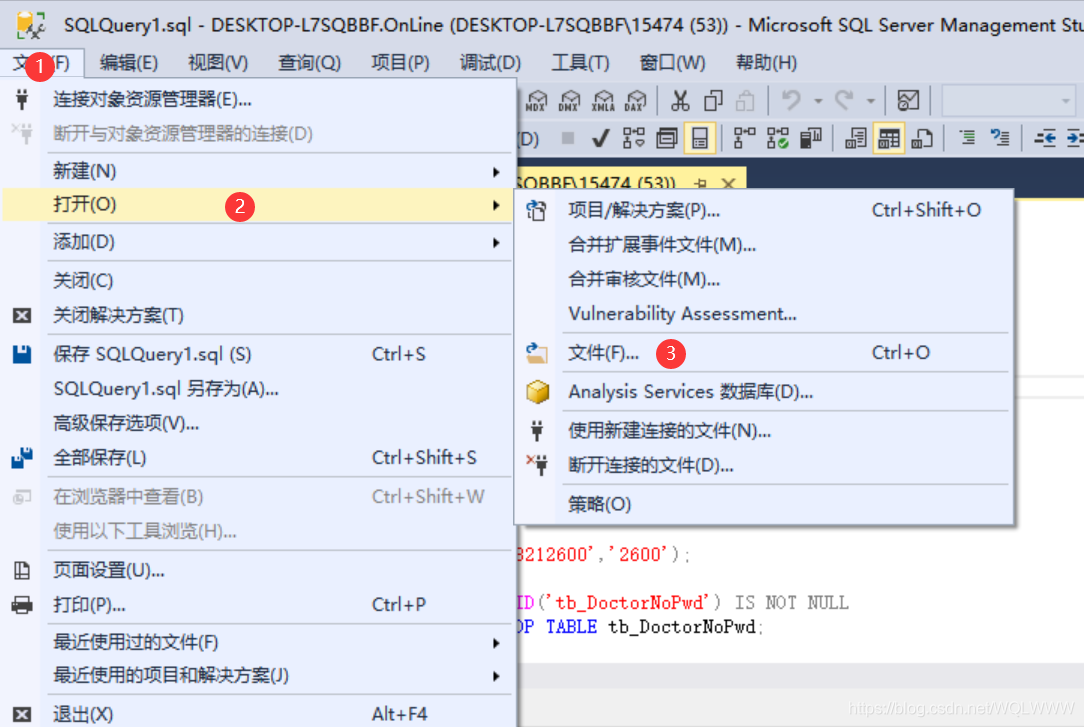Open the Undo history dropdown arrow
Image resolution: width=1084 pixels, height=727 pixels.
click(818, 102)
